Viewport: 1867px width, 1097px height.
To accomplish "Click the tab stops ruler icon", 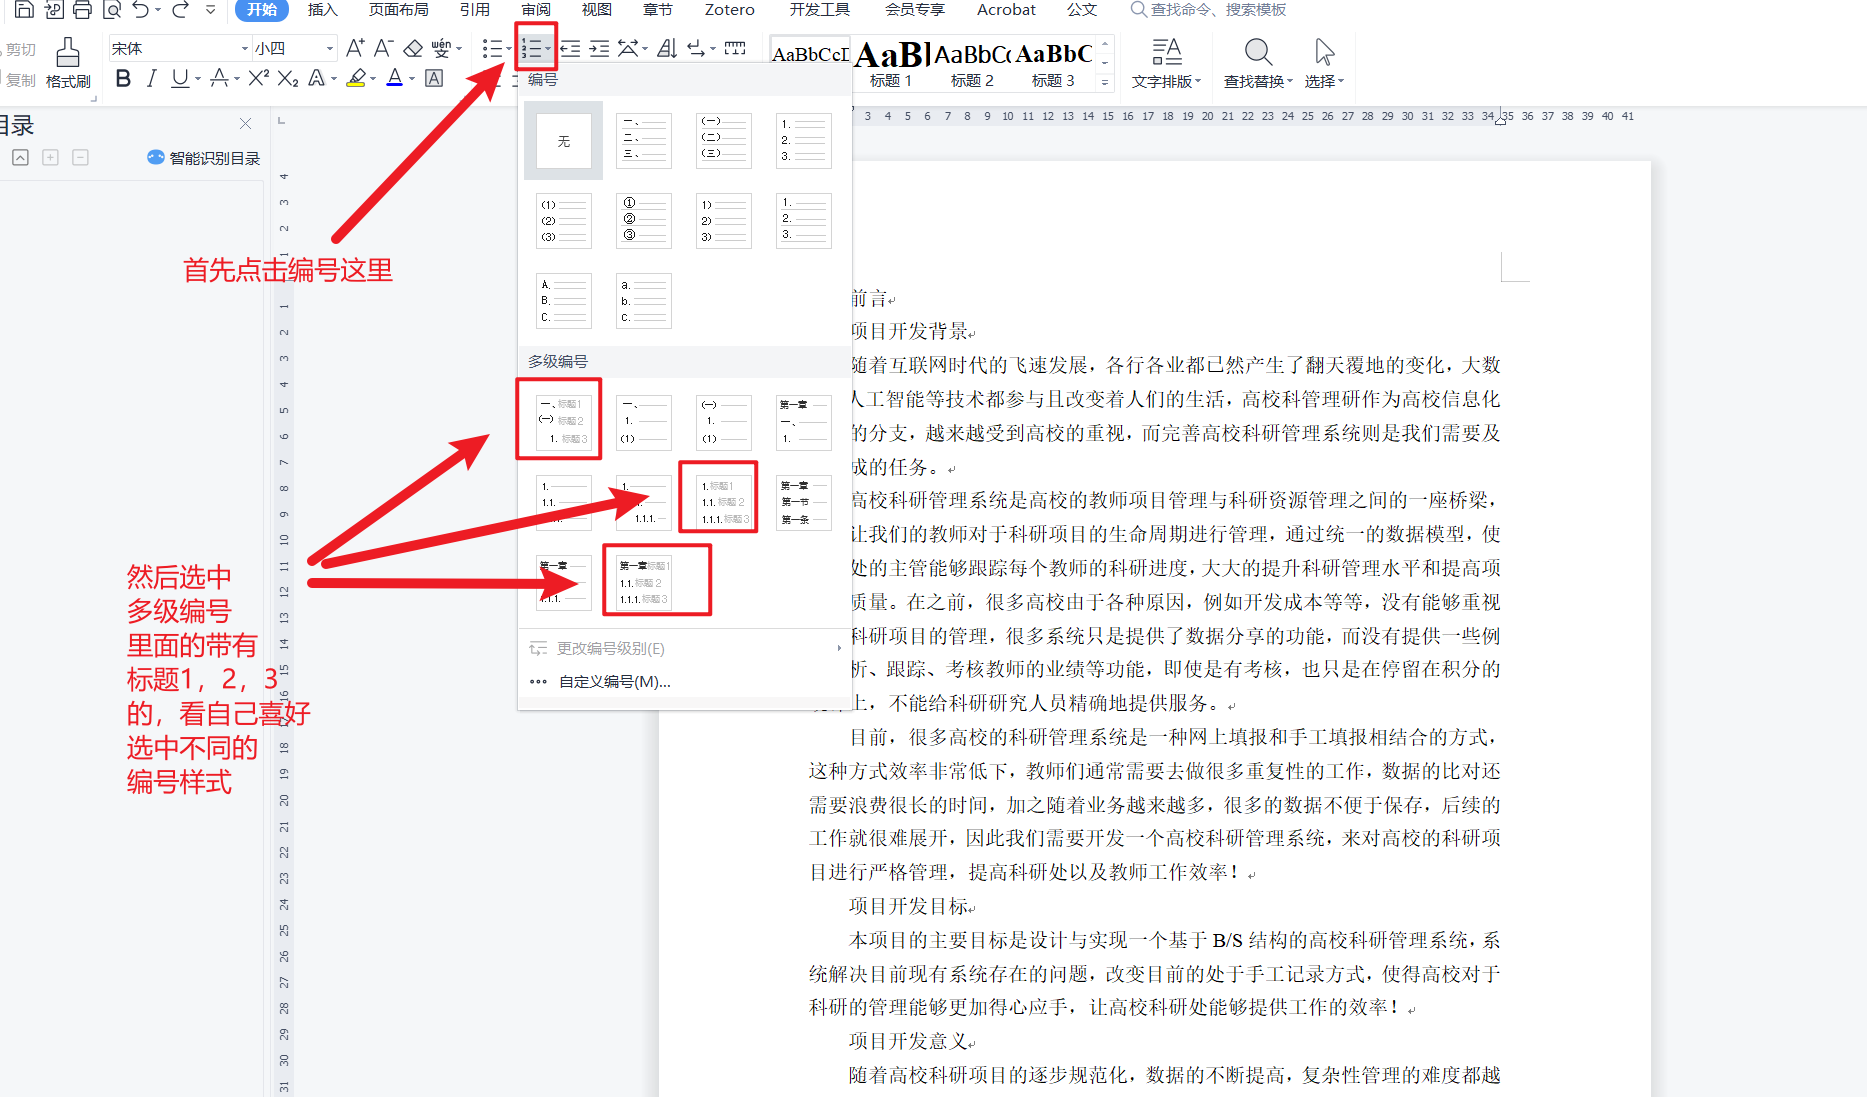I will pos(735,48).
